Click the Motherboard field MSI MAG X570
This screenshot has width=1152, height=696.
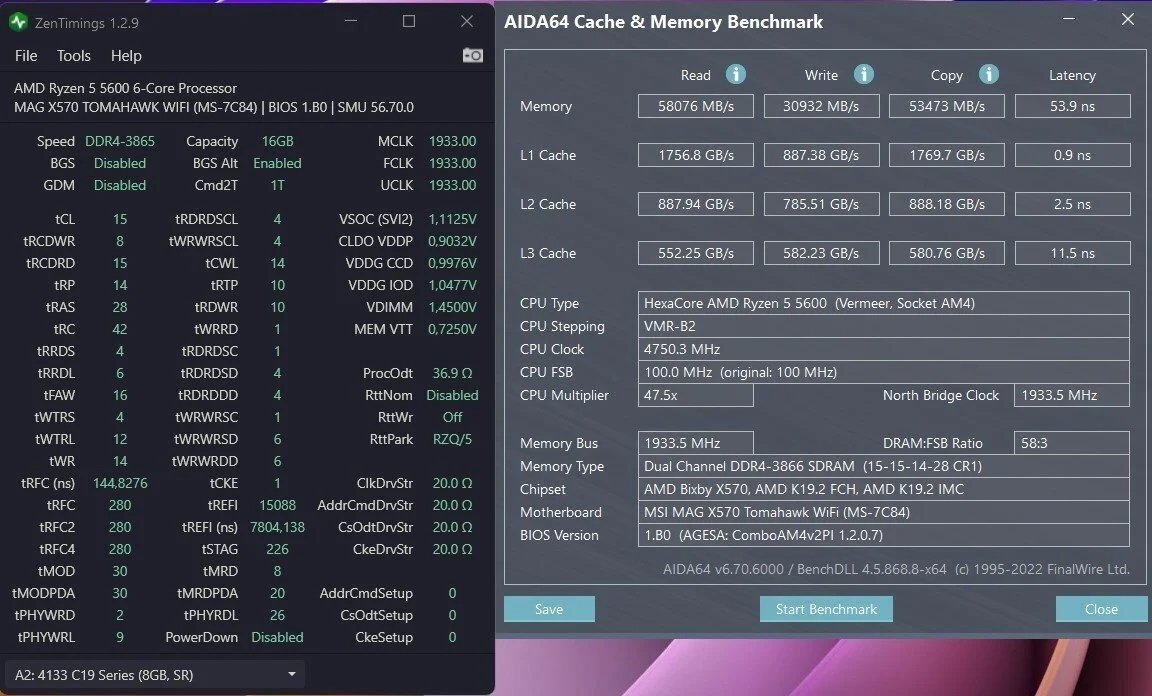(883, 512)
